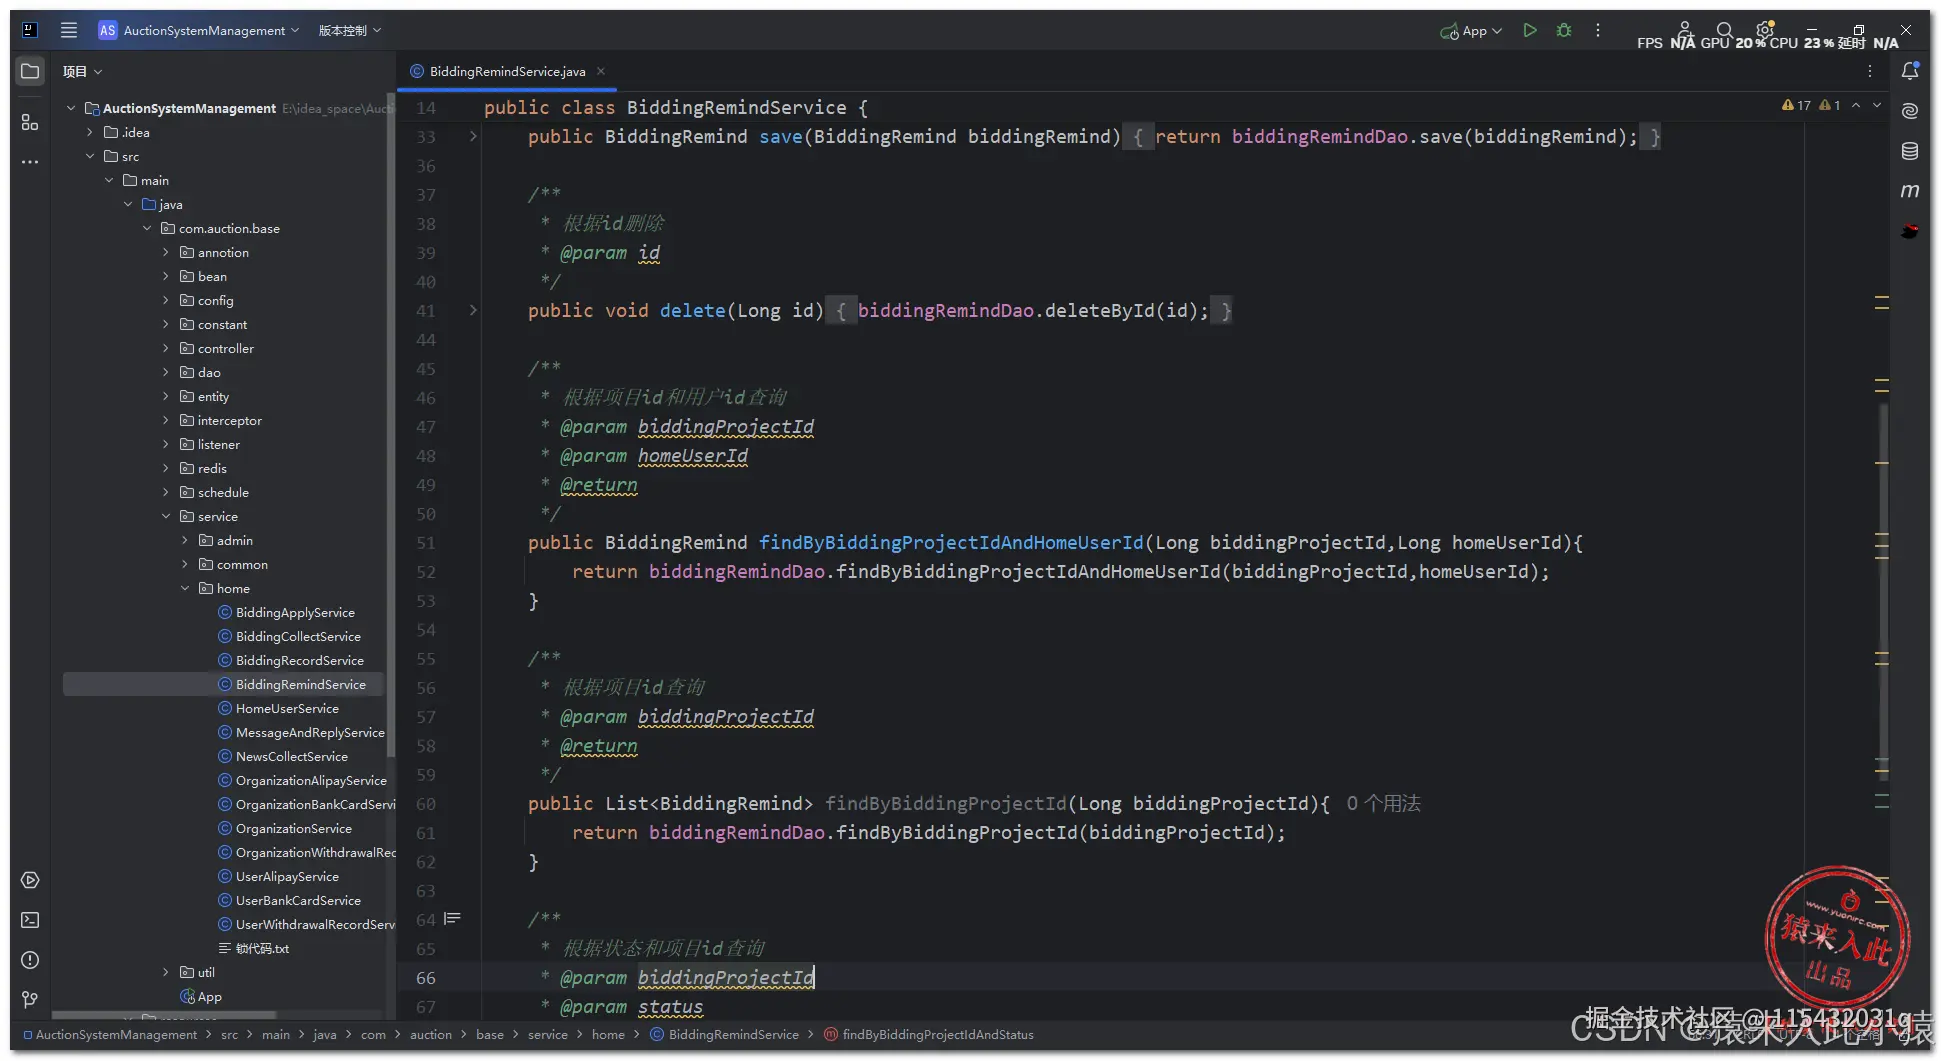Select OrganizationService in the project tree
Image resolution: width=1941 pixels, height=1061 pixels.
(x=294, y=828)
